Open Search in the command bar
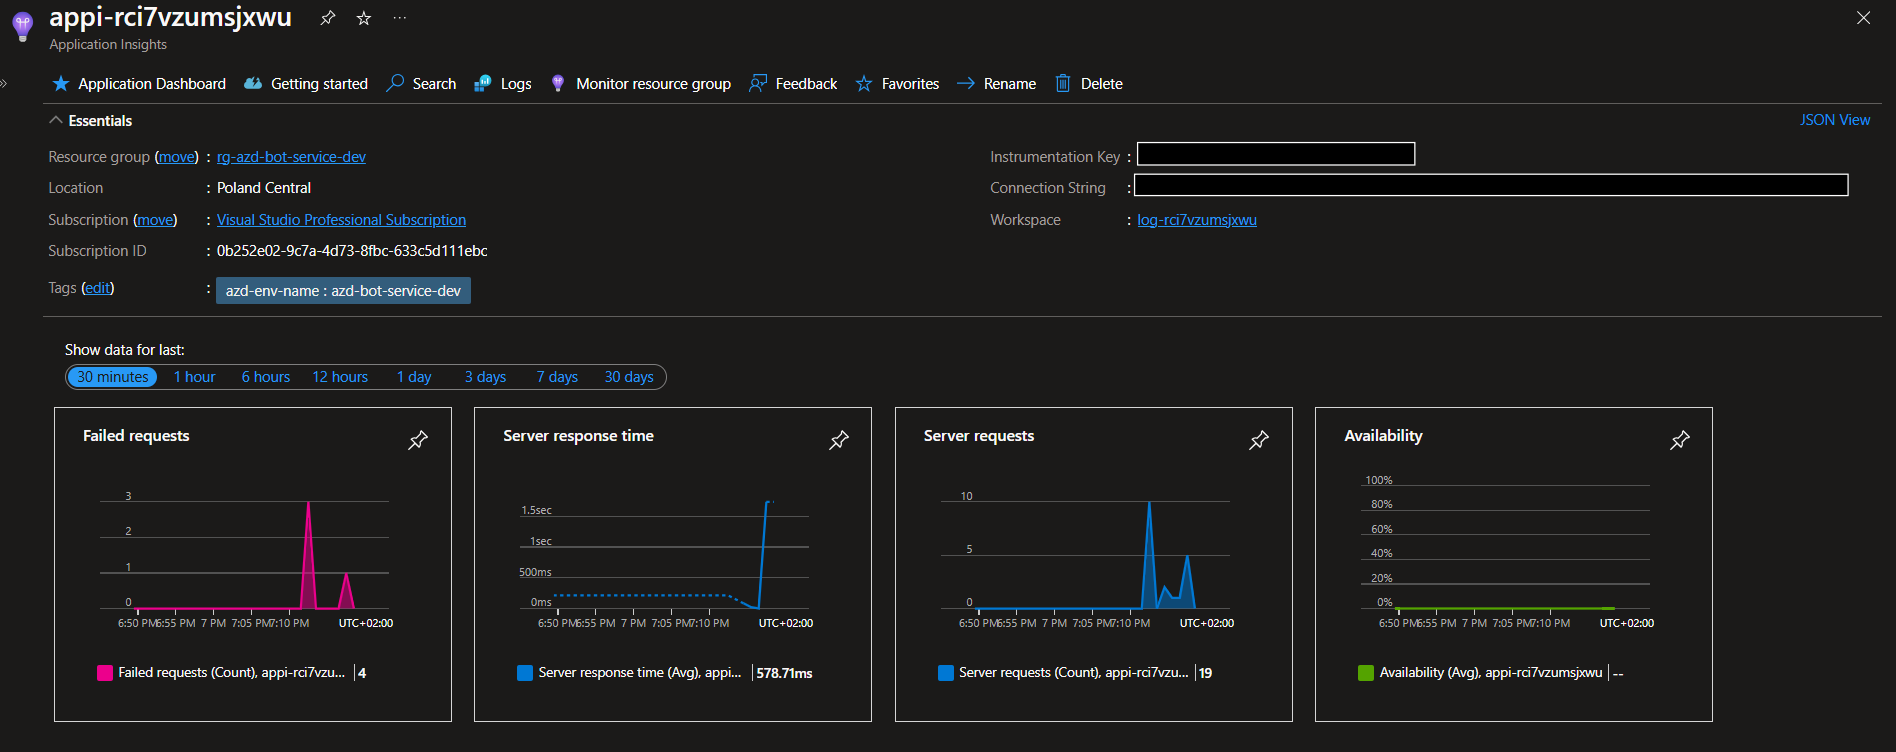 click(x=422, y=84)
